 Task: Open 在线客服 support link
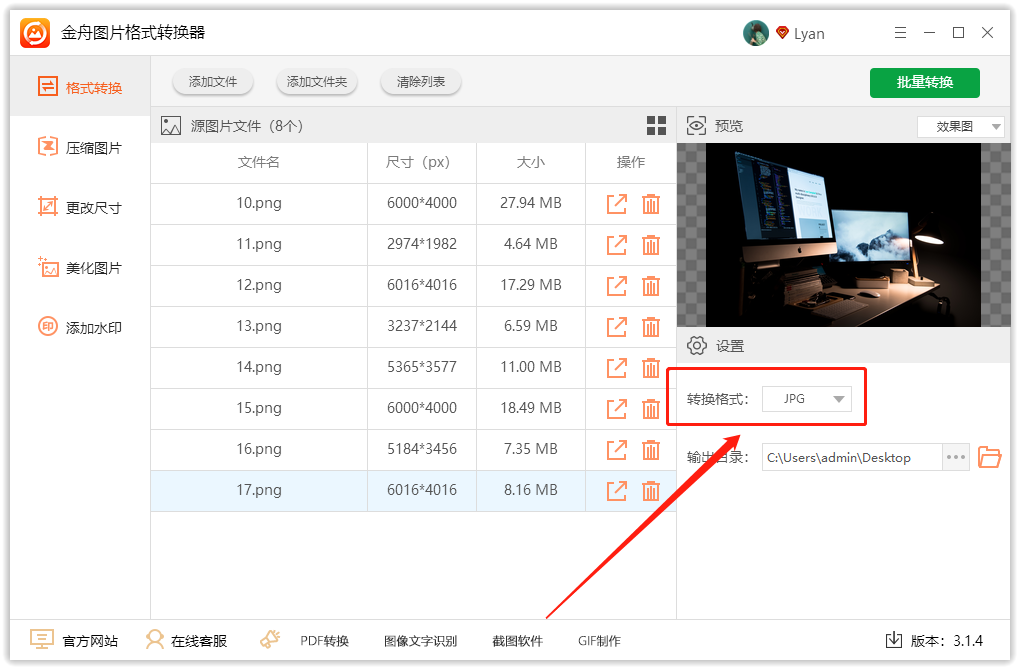click(186, 641)
